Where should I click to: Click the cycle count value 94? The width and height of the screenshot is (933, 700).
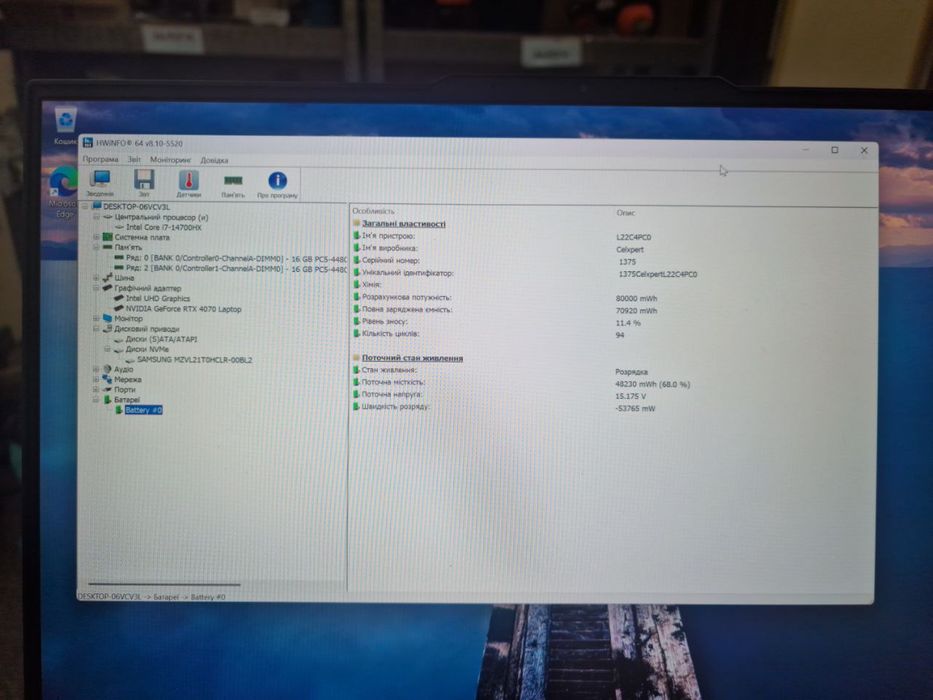(619, 335)
